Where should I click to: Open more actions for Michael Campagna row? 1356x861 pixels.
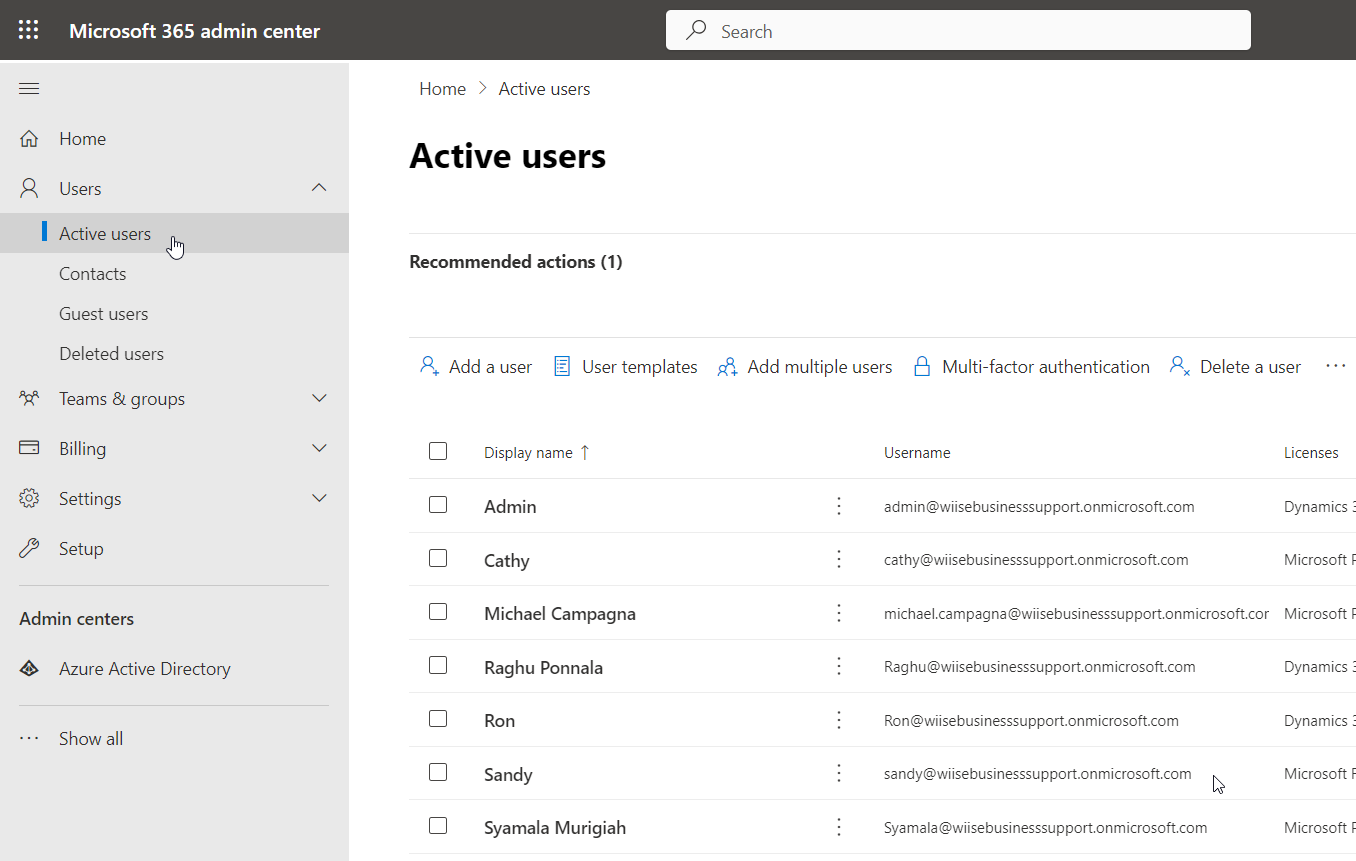pos(839,613)
